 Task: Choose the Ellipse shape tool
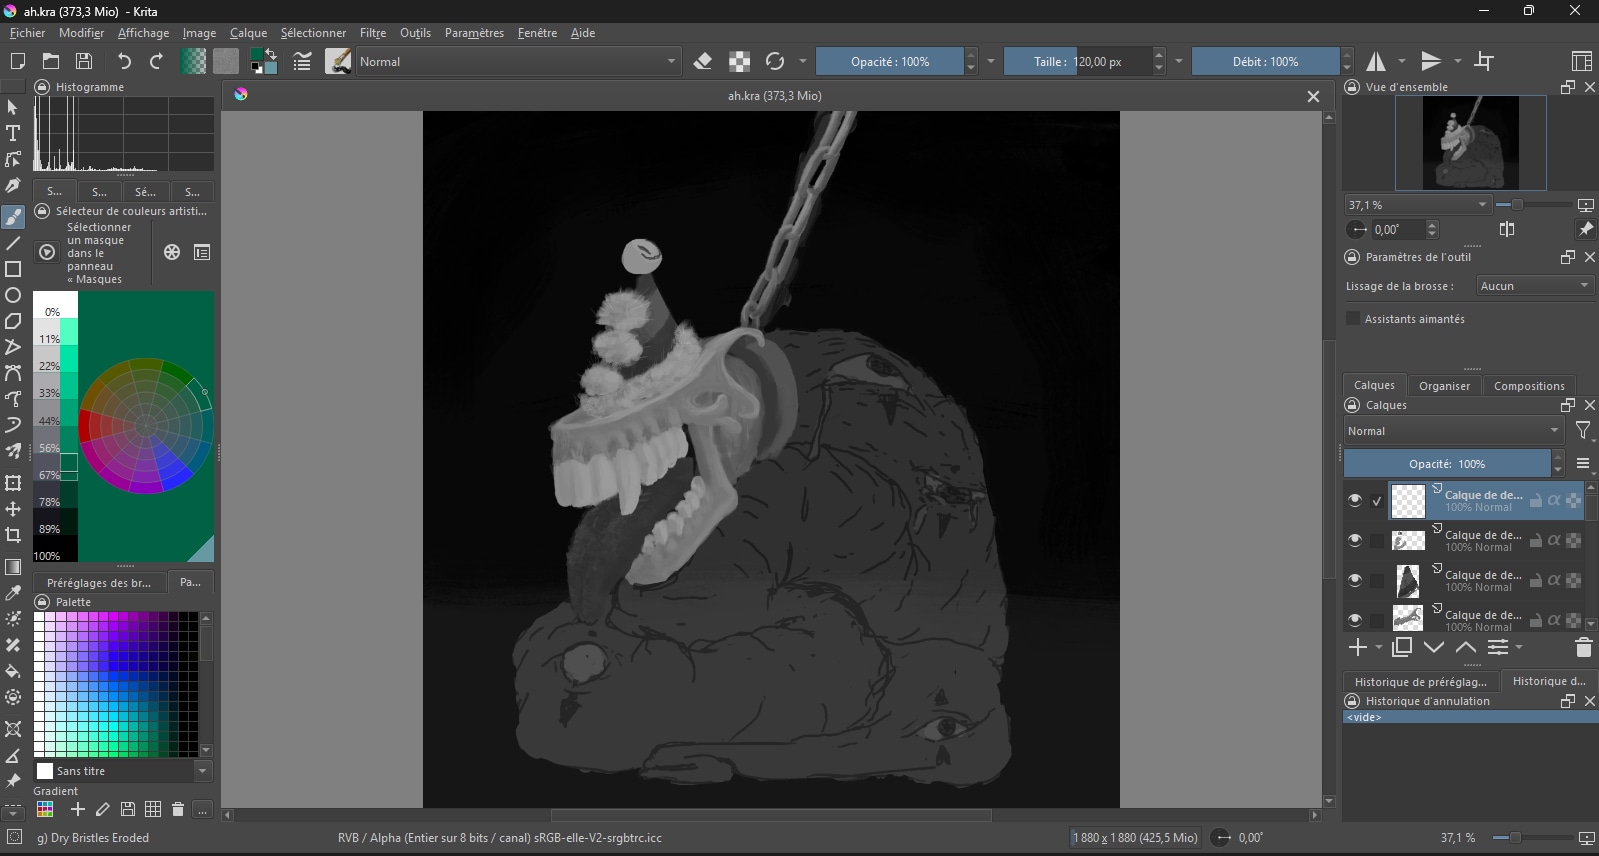pos(13,295)
